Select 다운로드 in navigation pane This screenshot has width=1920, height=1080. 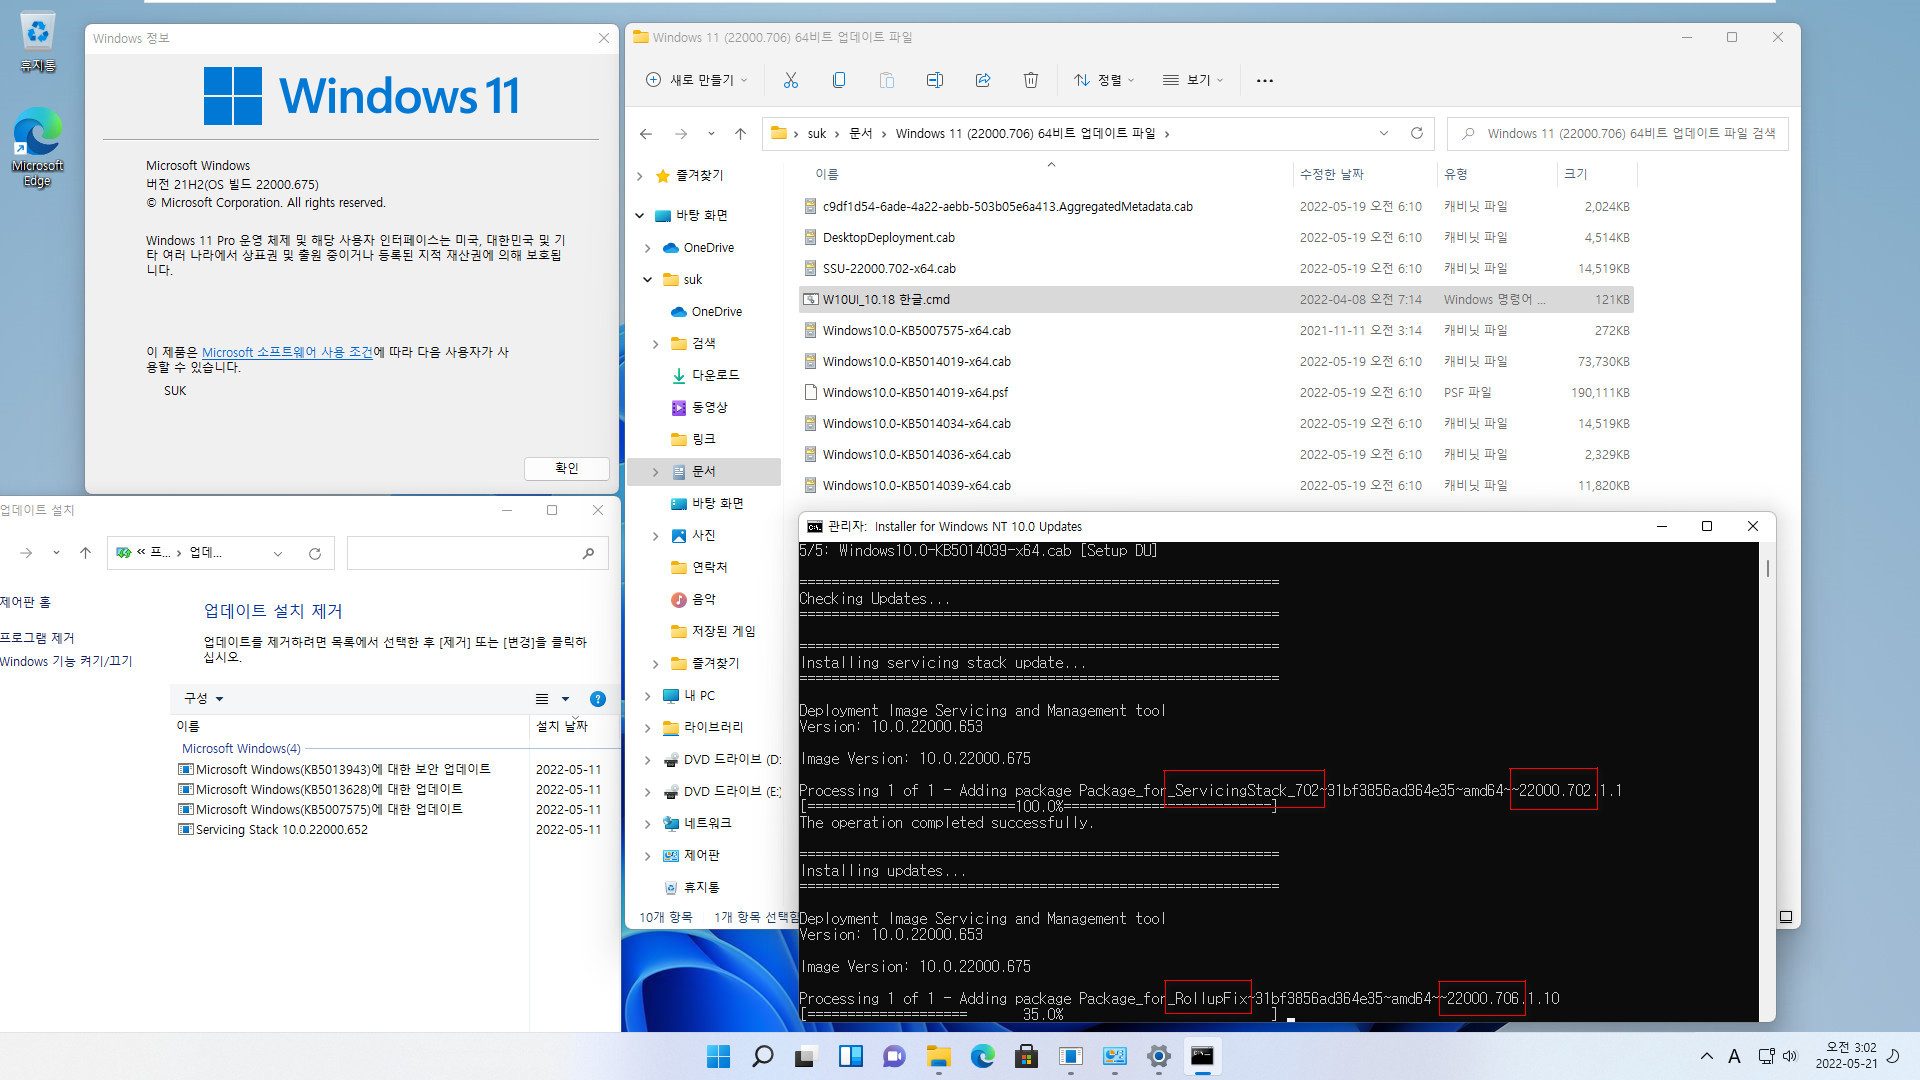tap(715, 375)
